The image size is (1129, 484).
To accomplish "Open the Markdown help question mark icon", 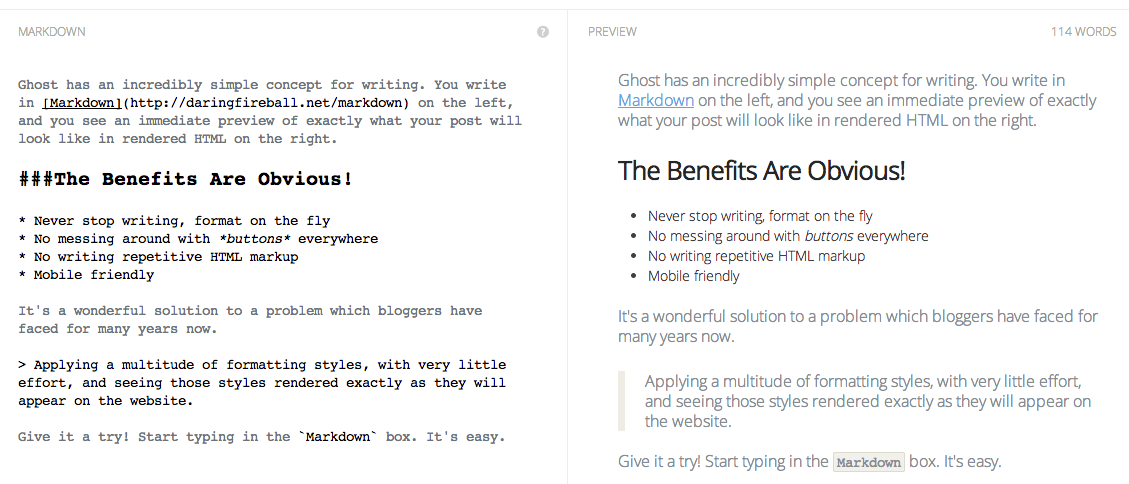I will pos(543,32).
